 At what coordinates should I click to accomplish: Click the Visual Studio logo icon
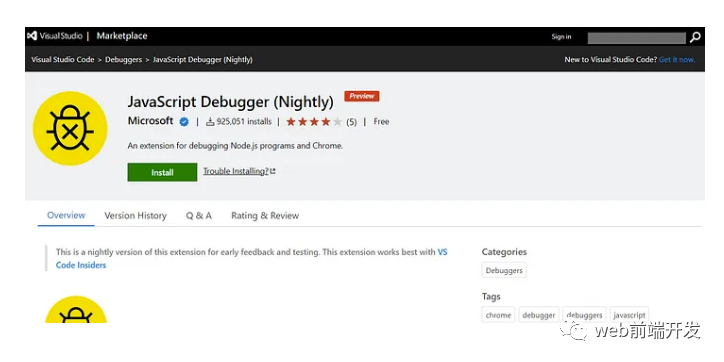pos(32,36)
